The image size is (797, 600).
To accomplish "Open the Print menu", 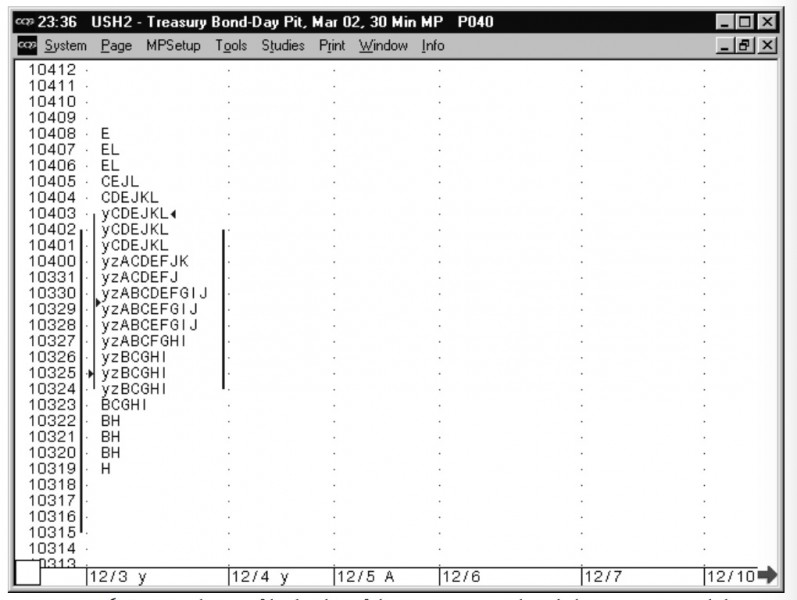I will (332, 45).
